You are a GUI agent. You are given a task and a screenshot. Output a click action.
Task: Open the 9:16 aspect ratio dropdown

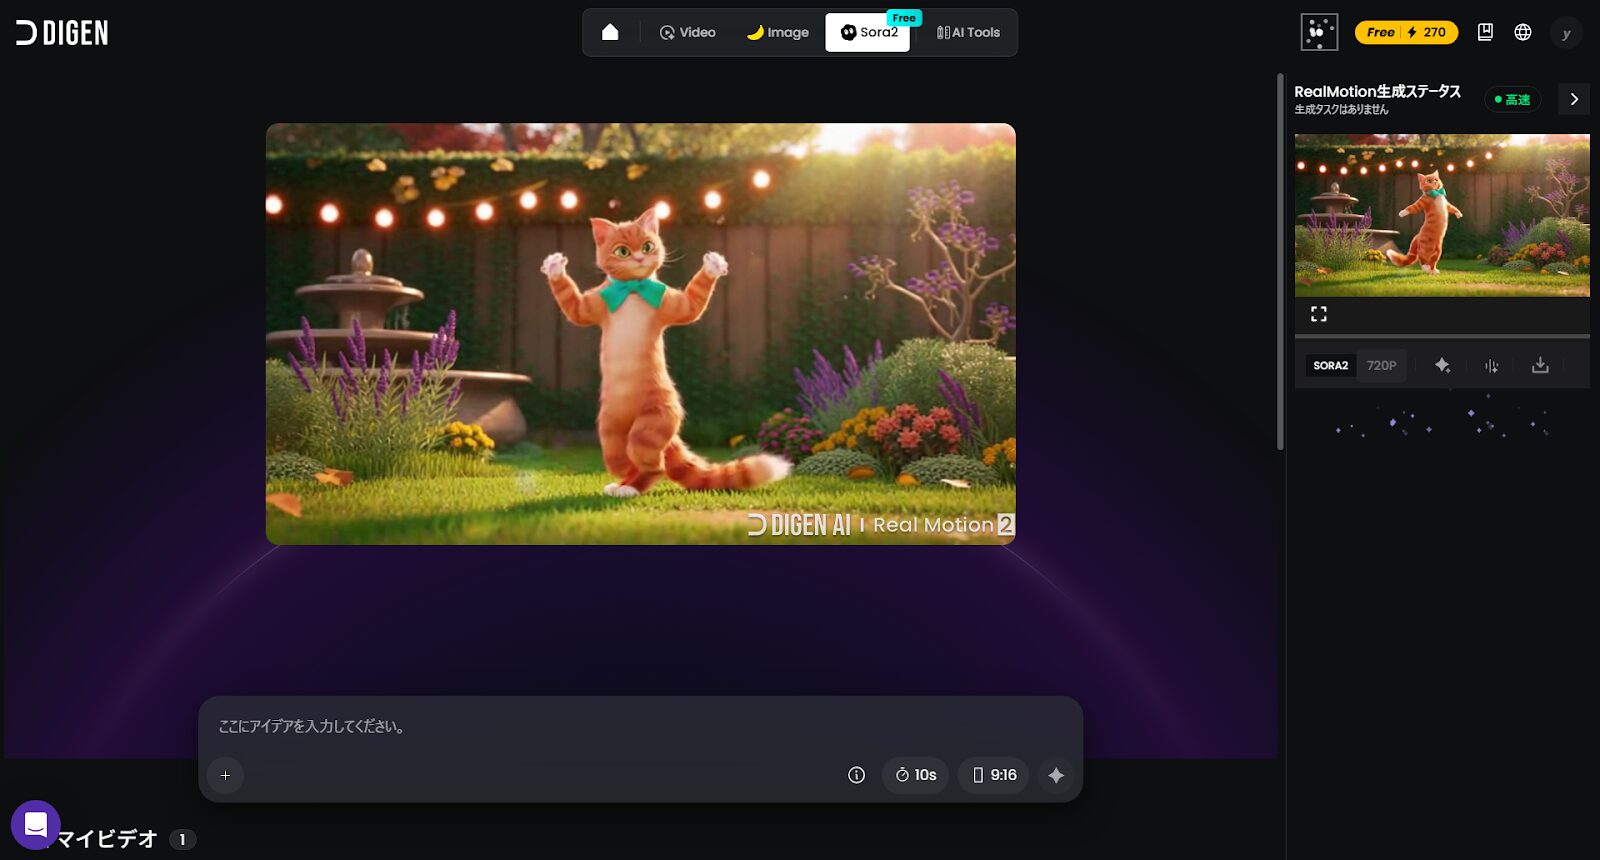click(x=994, y=775)
